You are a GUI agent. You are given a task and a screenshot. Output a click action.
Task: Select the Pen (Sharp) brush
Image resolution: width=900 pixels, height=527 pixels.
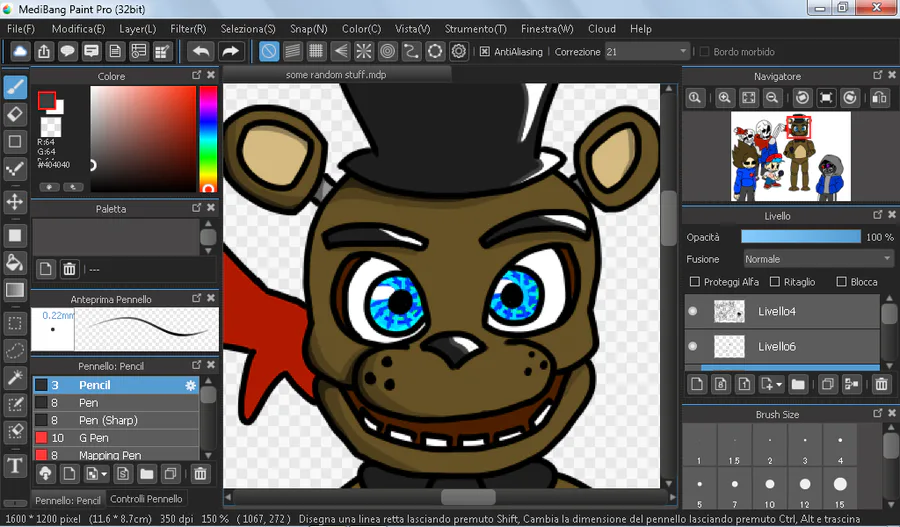pos(116,420)
